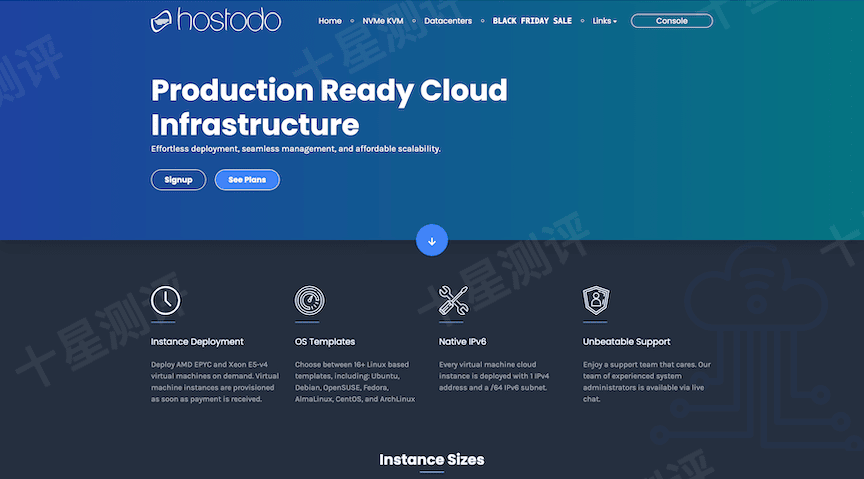Image resolution: width=864 pixels, height=479 pixels.
Task: Click the Hostodo logo icon
Action: [162, 20]
